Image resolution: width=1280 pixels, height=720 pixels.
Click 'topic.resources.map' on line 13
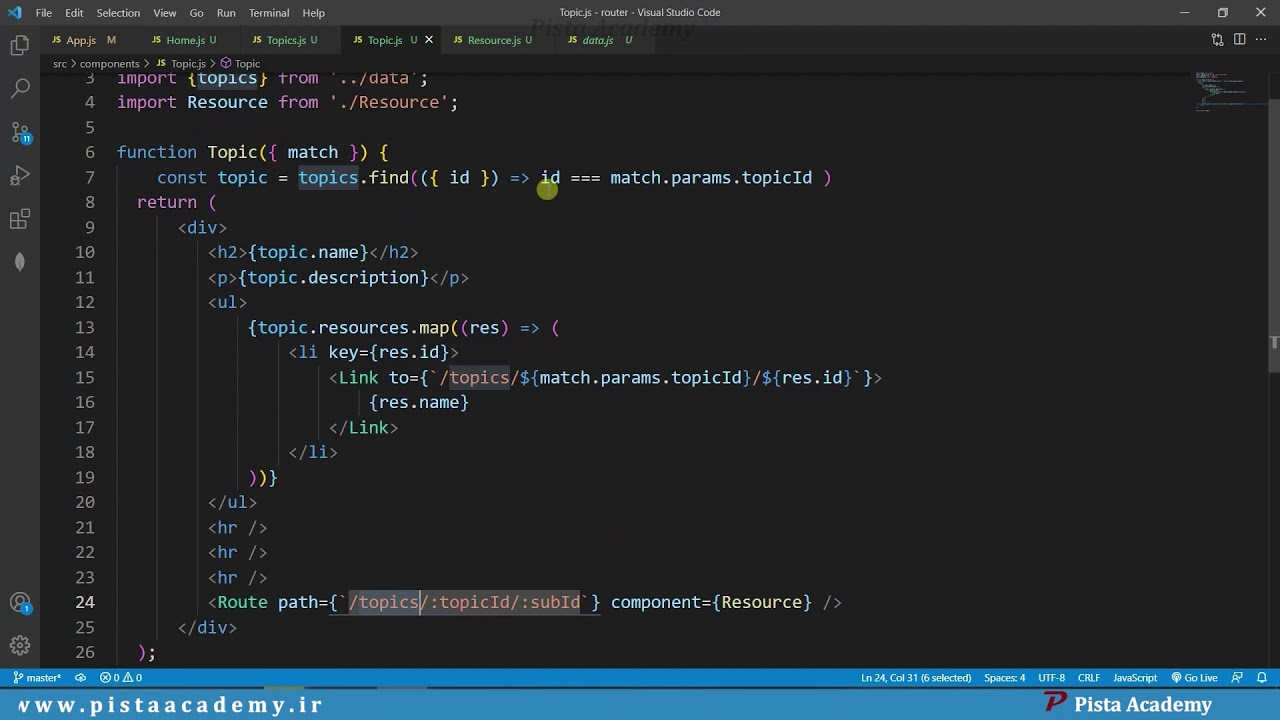pos(353,327)
